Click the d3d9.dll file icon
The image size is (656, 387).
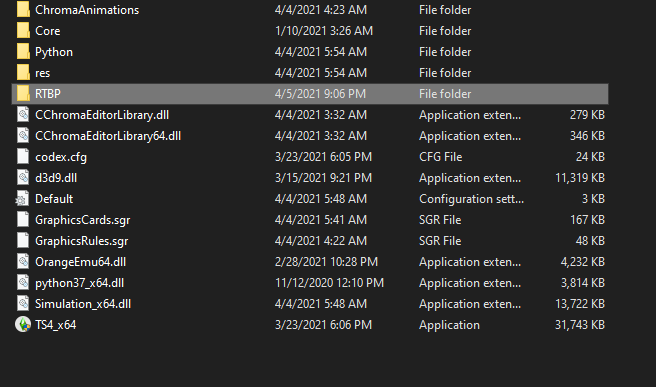[23, 178]
